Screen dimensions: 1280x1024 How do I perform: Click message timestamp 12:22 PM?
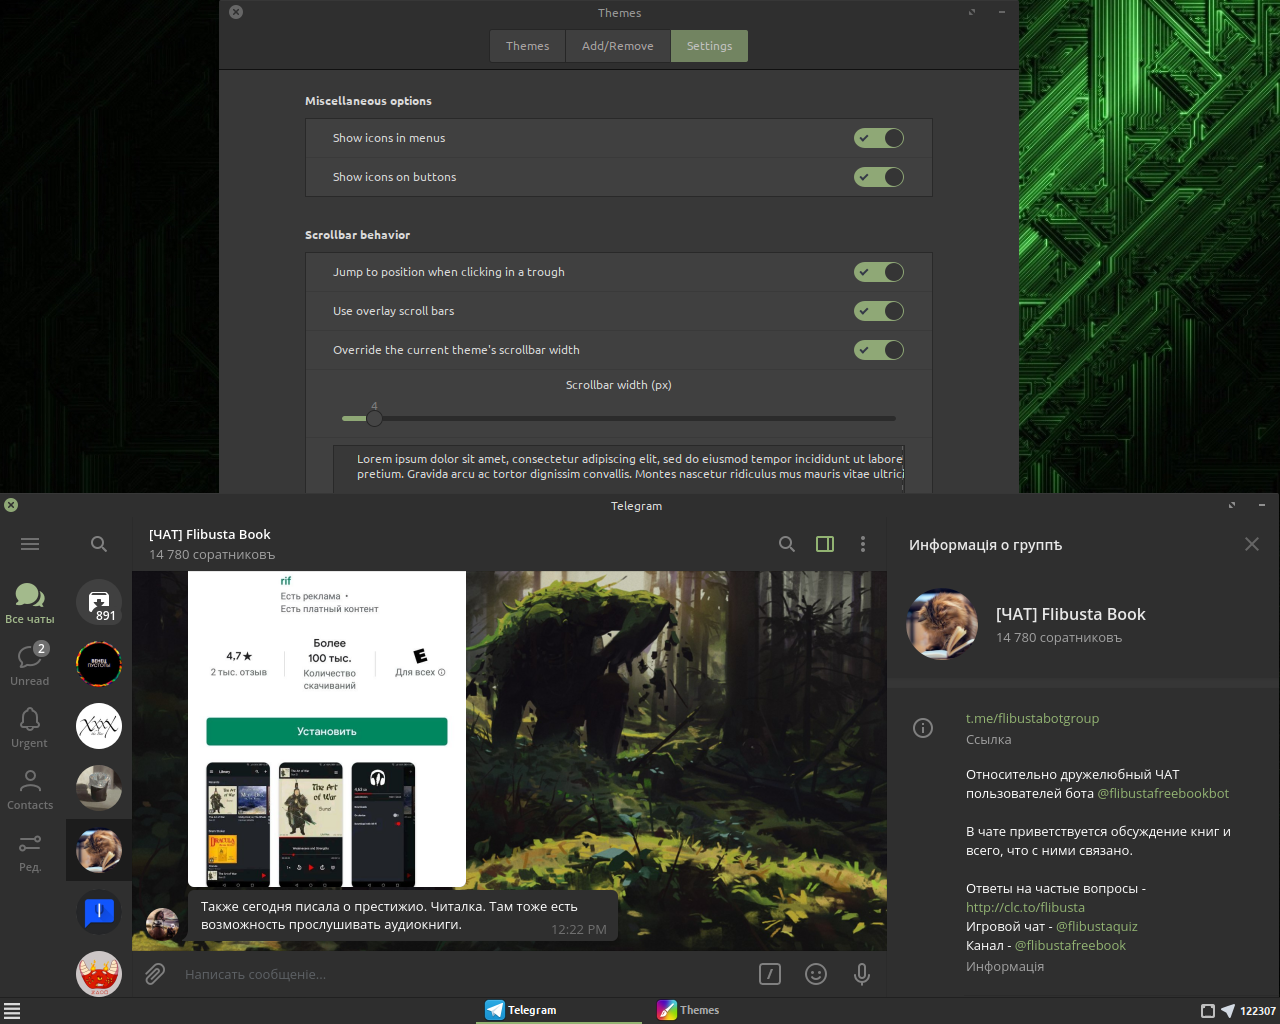tap(579, 929)
